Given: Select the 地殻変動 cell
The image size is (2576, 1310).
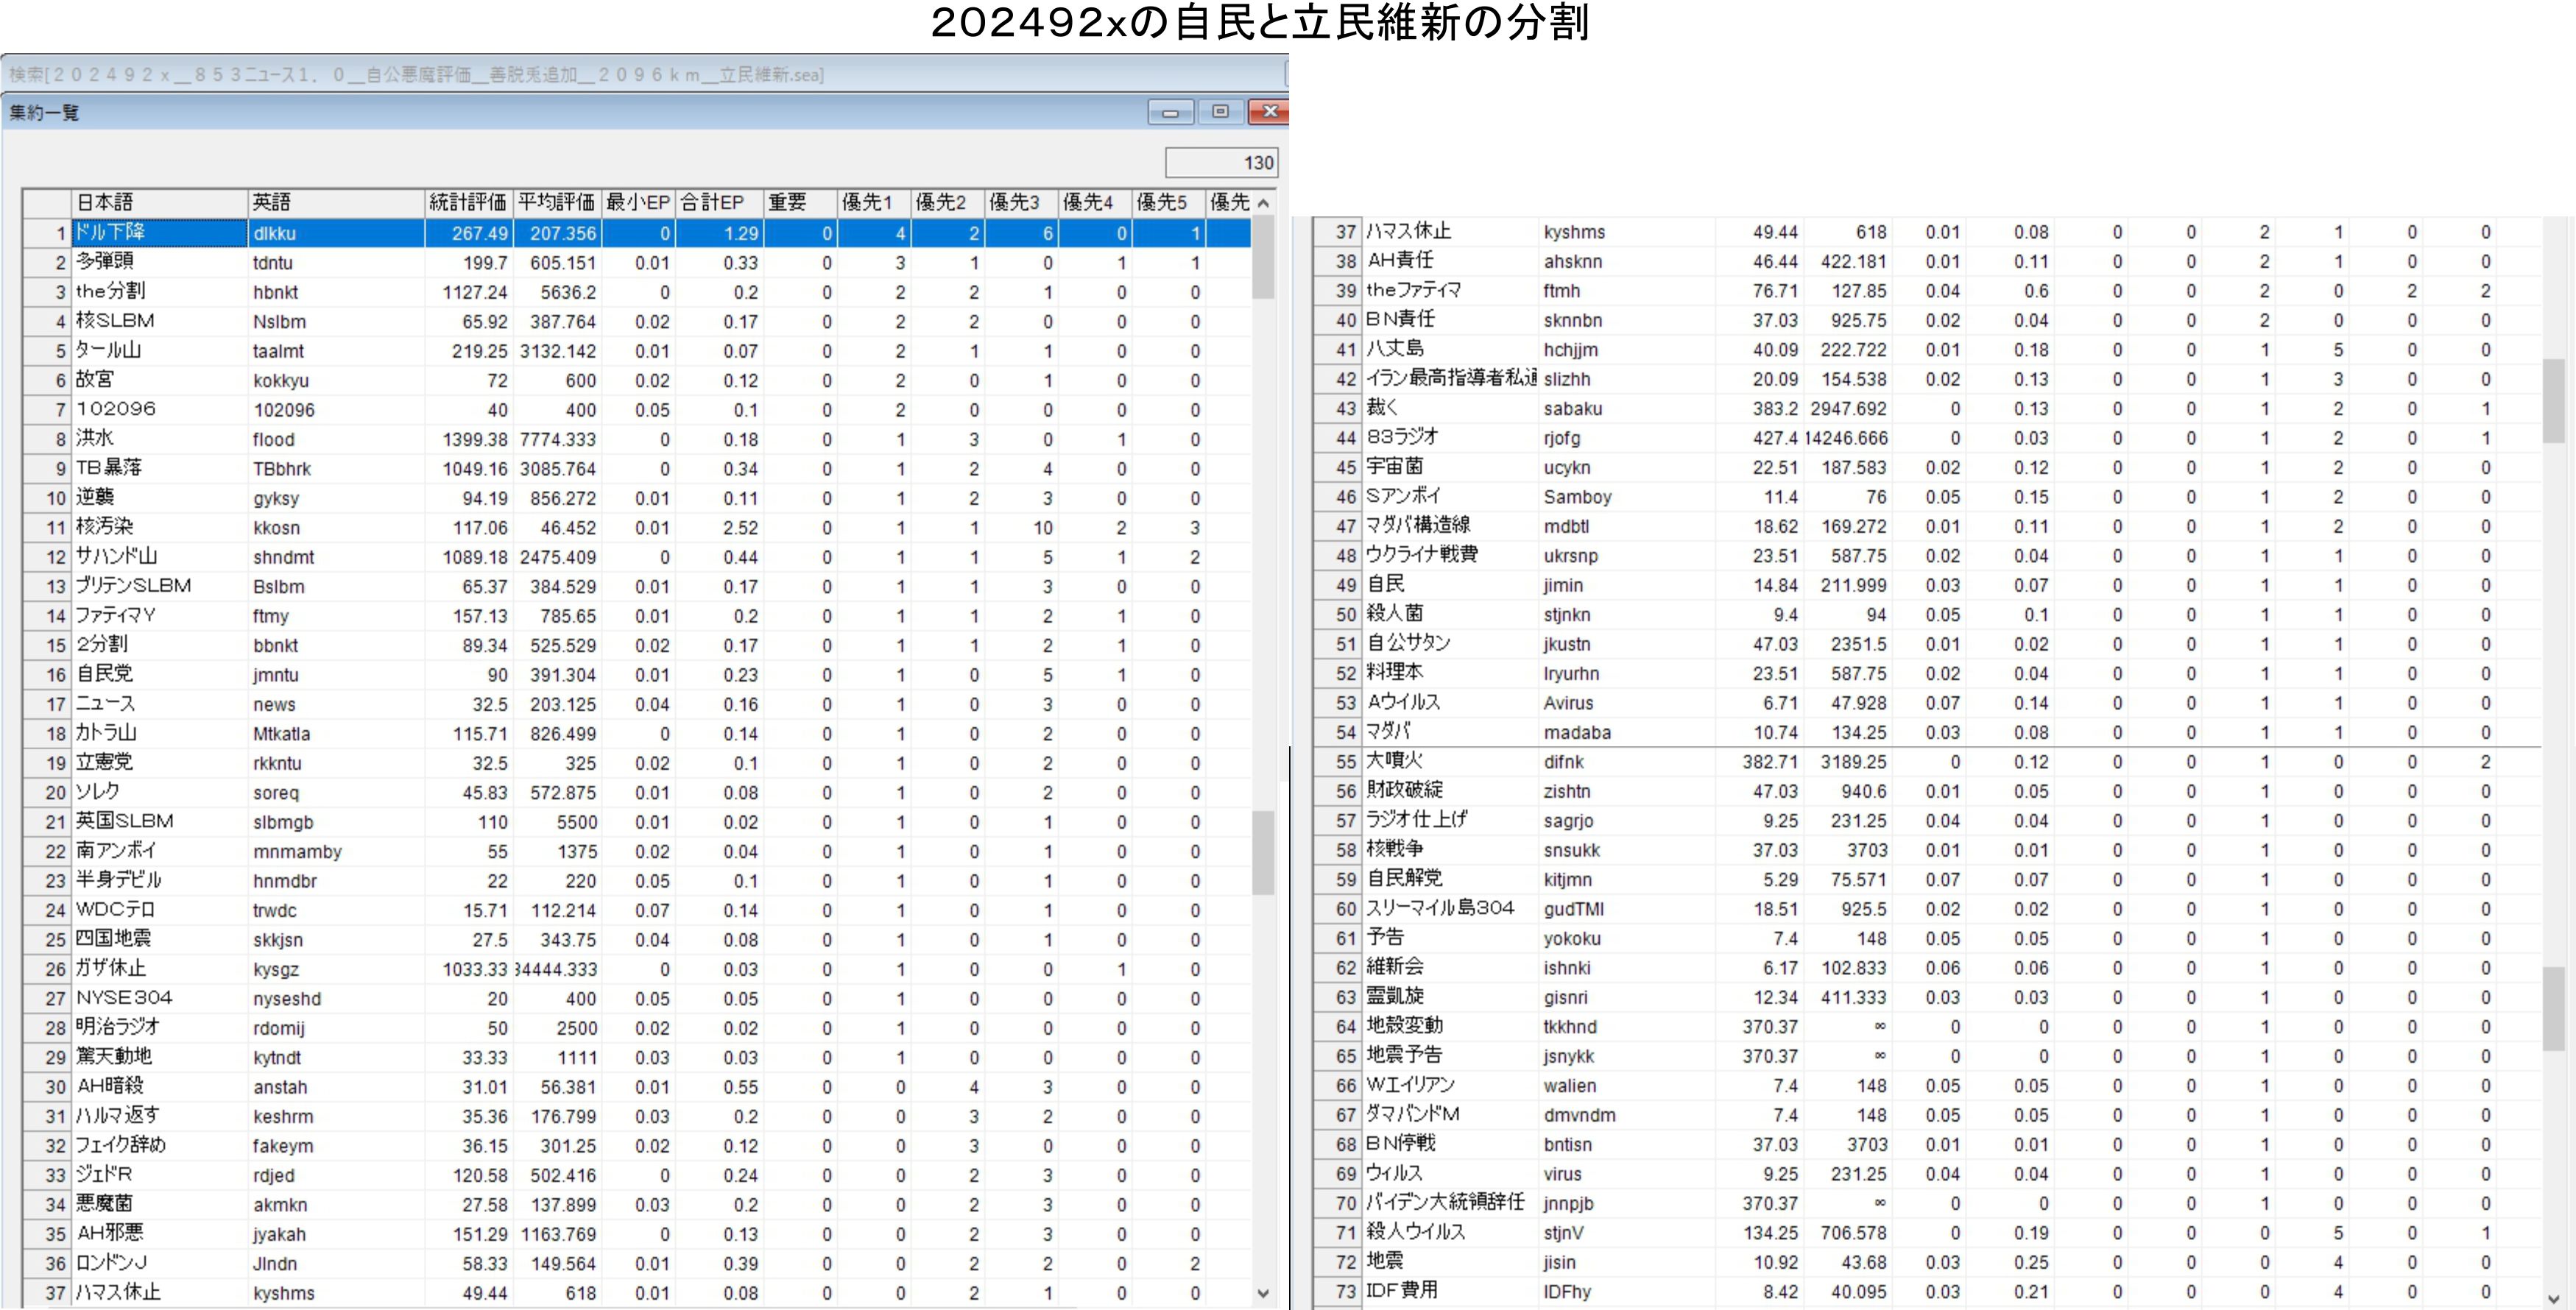Looking at the screenshot, I should tap(1450, 1026).
